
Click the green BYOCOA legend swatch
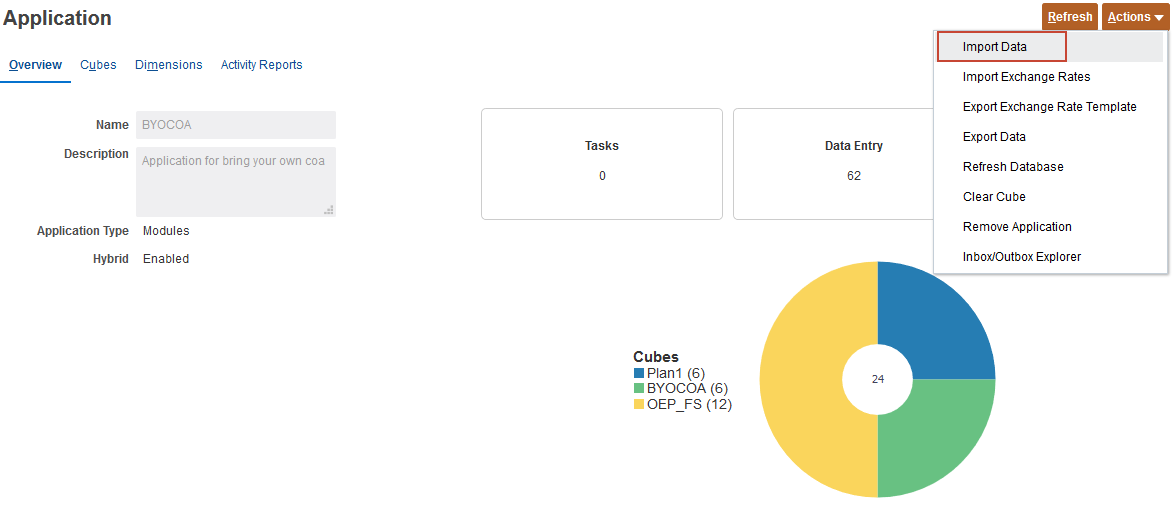(639, 389)
